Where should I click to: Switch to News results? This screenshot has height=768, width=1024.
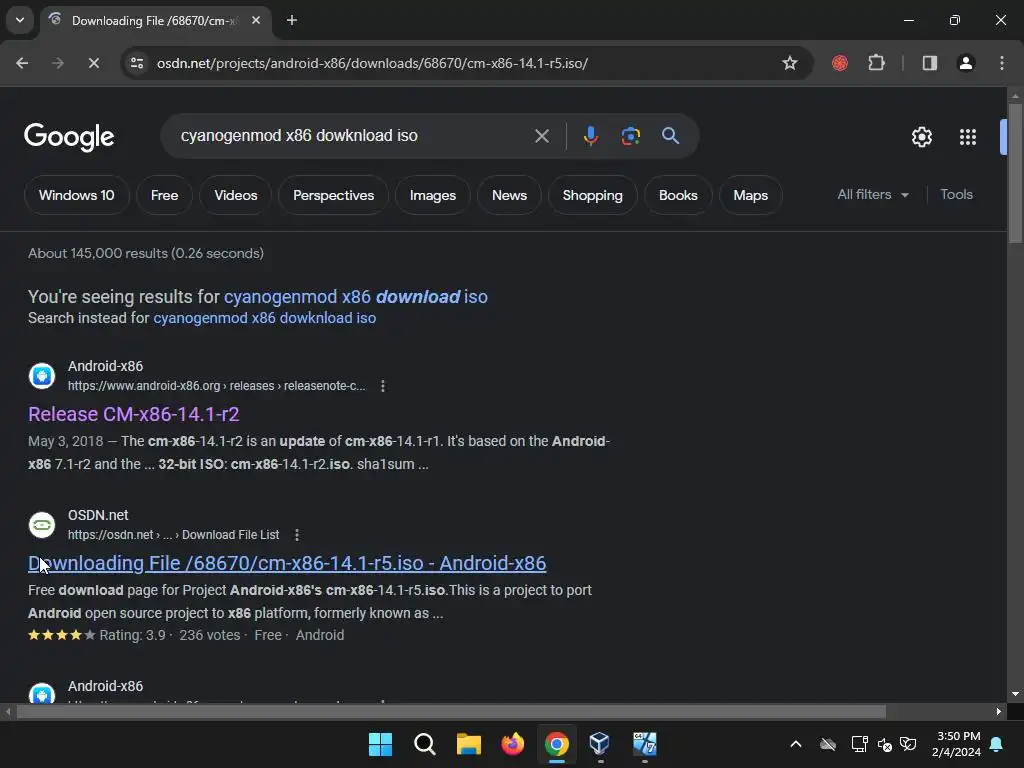coord(509,195)
